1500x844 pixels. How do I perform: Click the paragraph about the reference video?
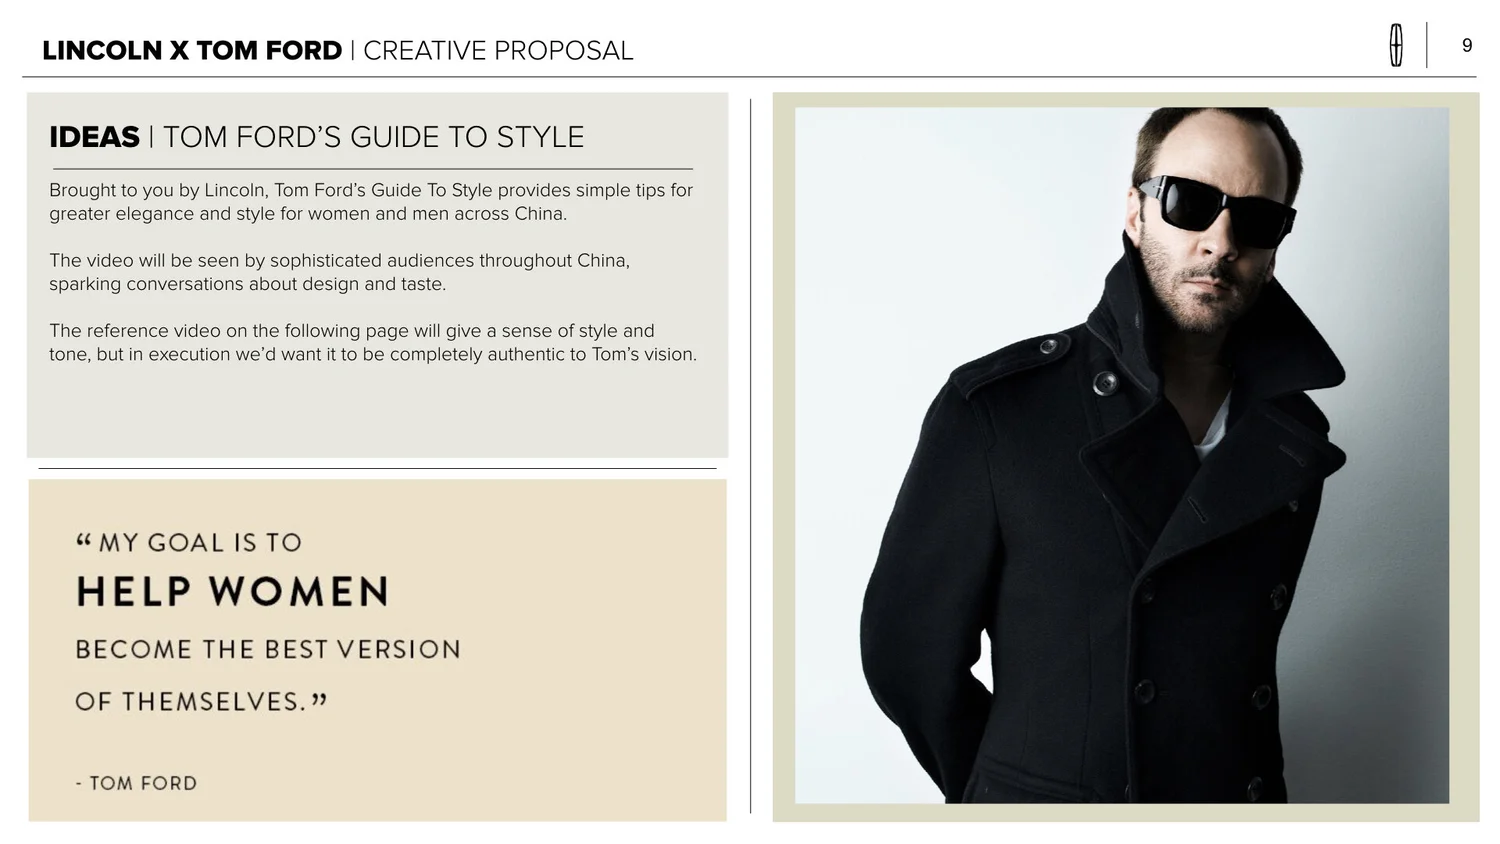tap(373, 342)
